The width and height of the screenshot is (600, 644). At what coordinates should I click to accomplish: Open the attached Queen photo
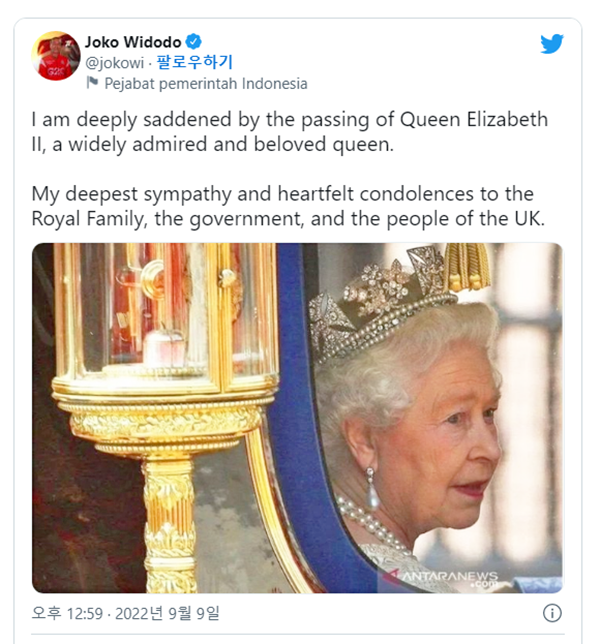(297, 418)
